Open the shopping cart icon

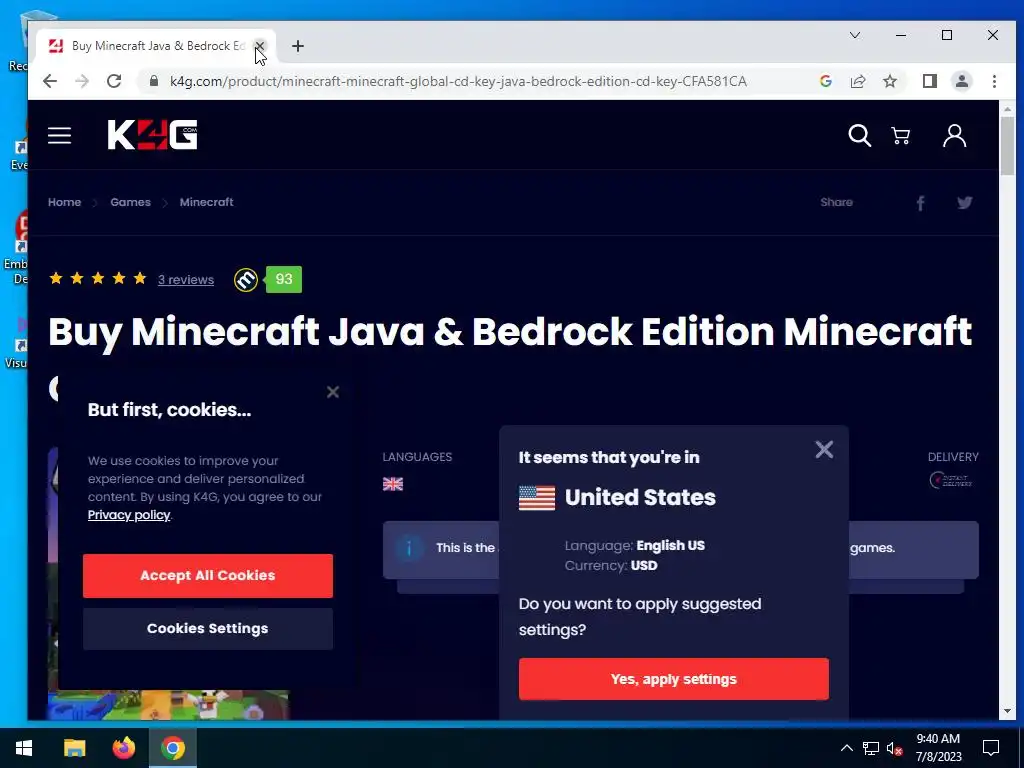(901, 136)
